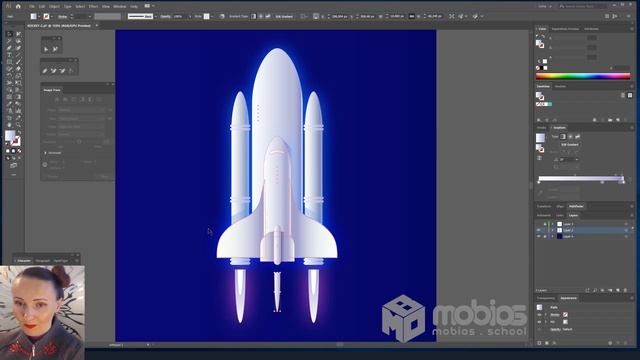Click reverse gradient icon in Gradient panel
Viewport: 640px width, 360px height.
539,158
